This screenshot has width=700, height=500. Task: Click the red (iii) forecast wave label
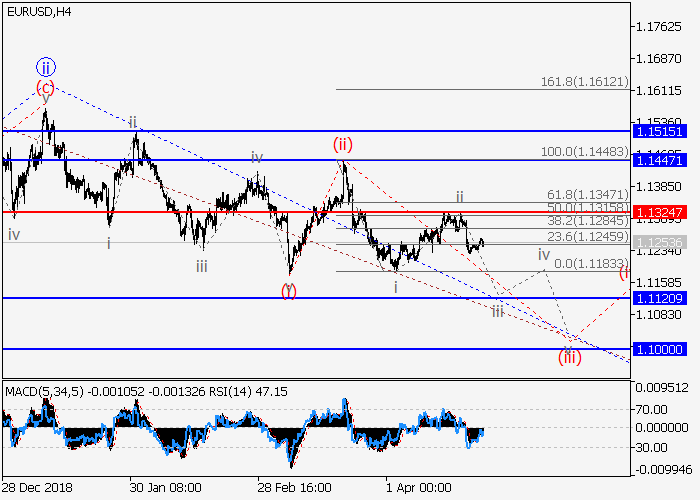[570, 356]
